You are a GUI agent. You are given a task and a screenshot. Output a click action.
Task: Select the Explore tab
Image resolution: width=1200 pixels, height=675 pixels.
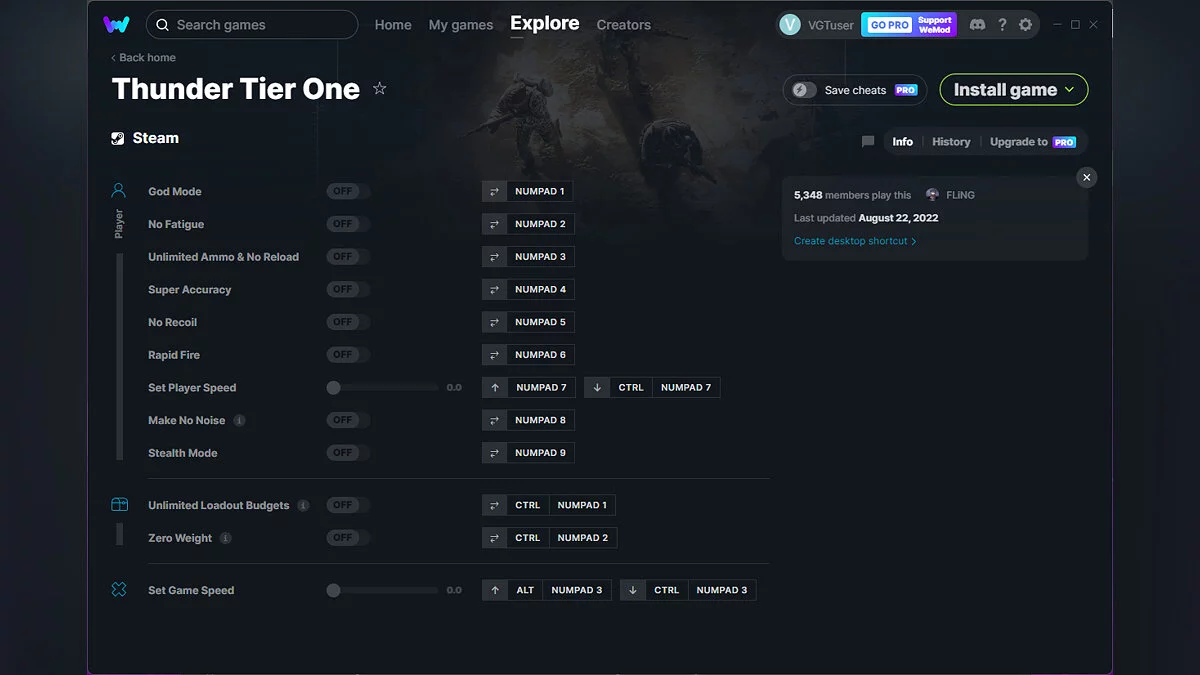tap(545, 23)
